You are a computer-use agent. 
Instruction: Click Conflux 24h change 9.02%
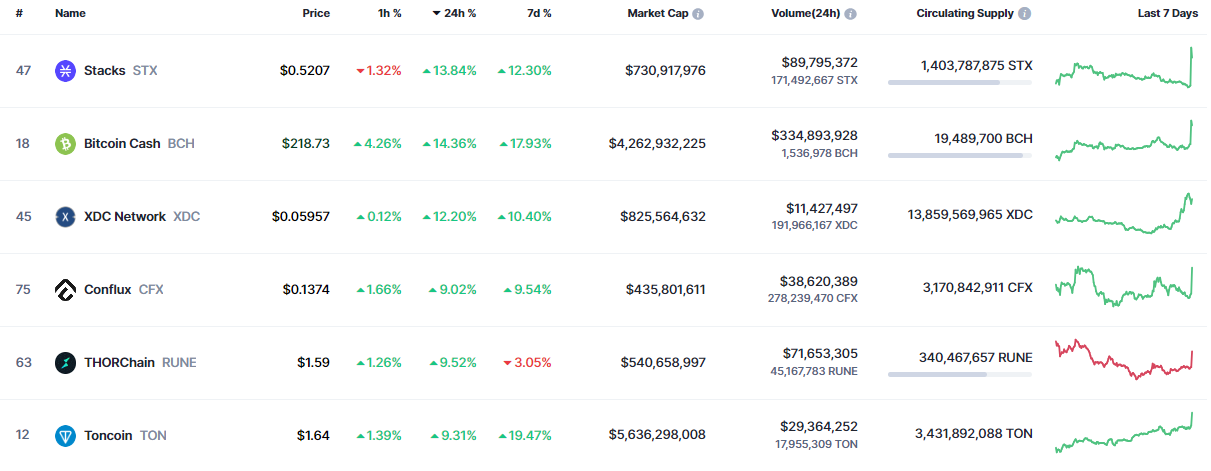coord(452,290)
